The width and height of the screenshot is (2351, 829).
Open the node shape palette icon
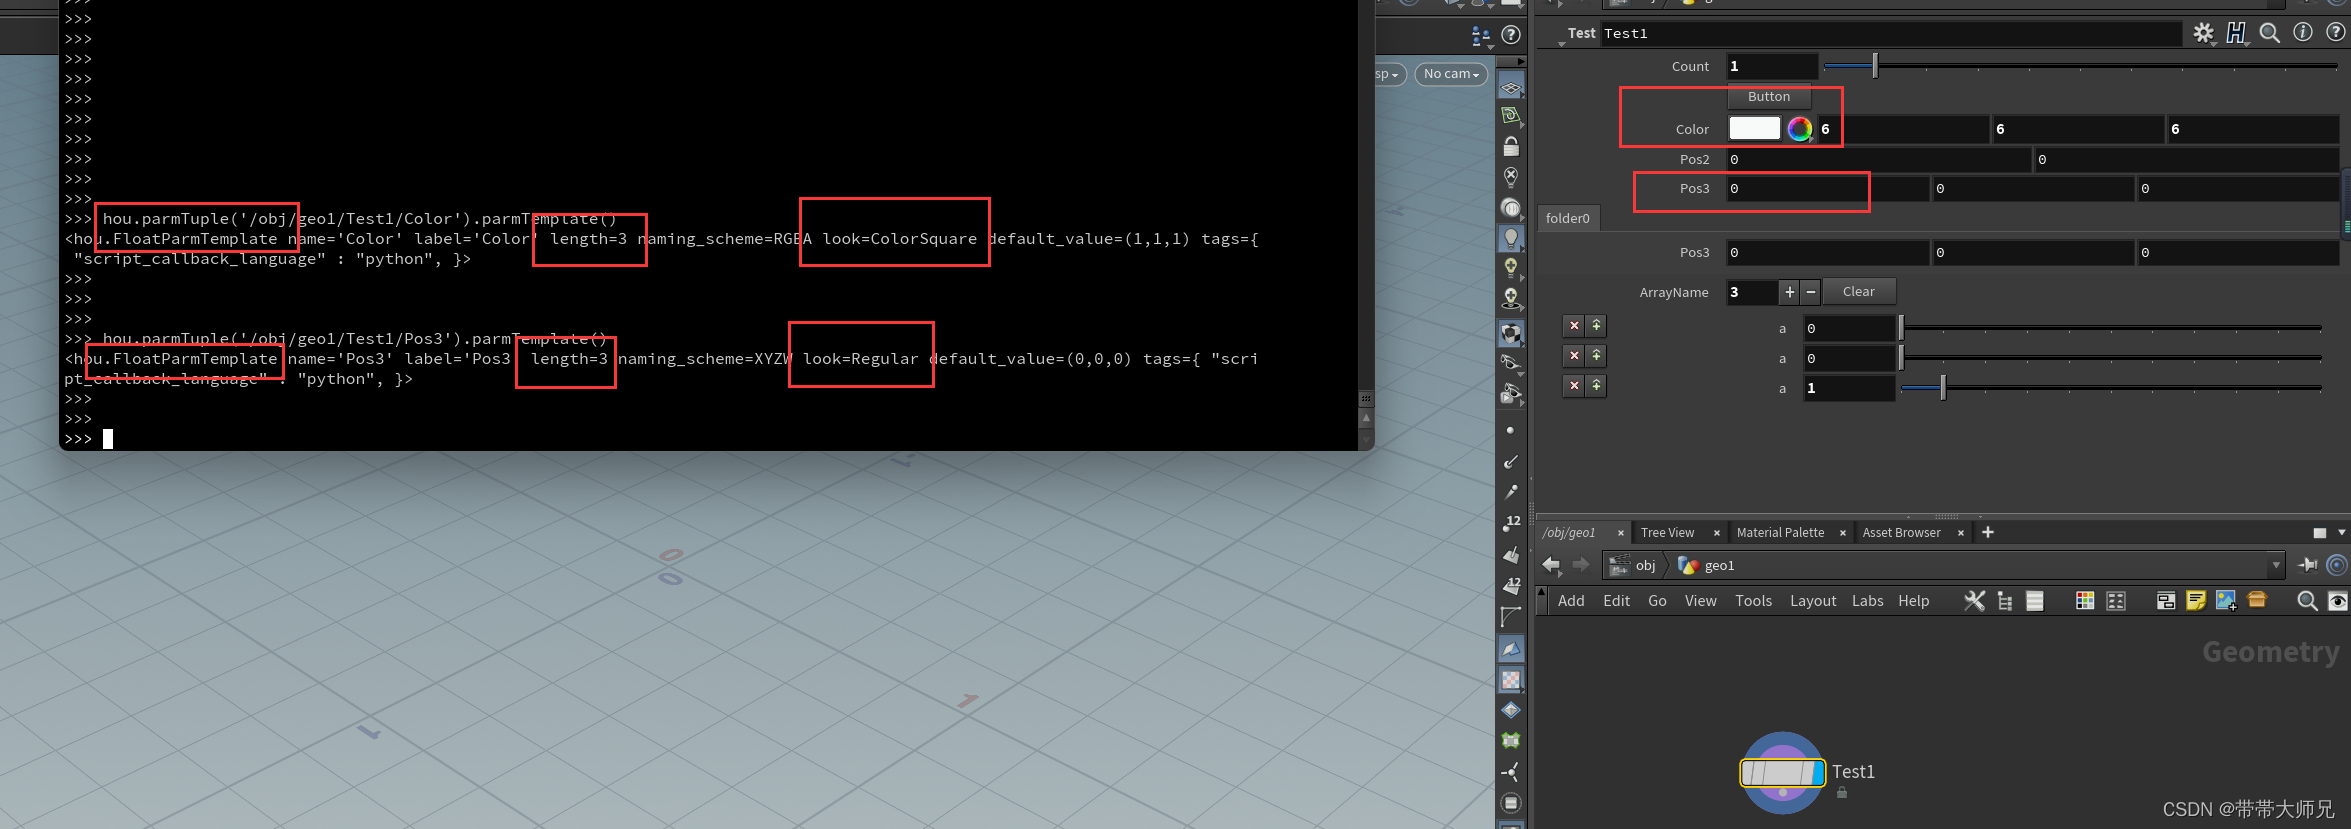[2116, 601]
